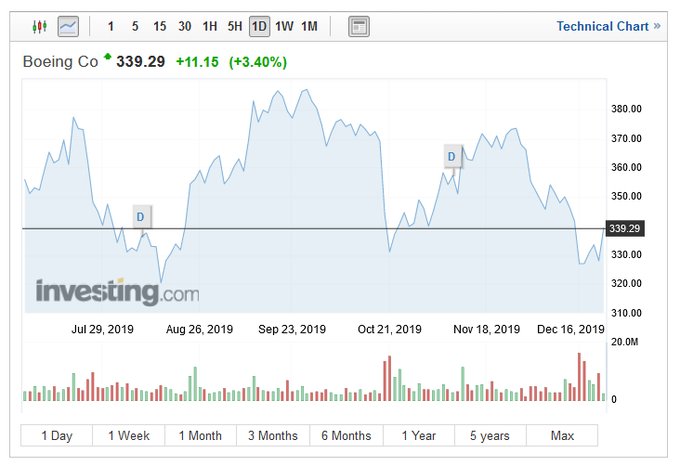
Task: Click the Oct 21, 2019 date label
Action: 389,329
